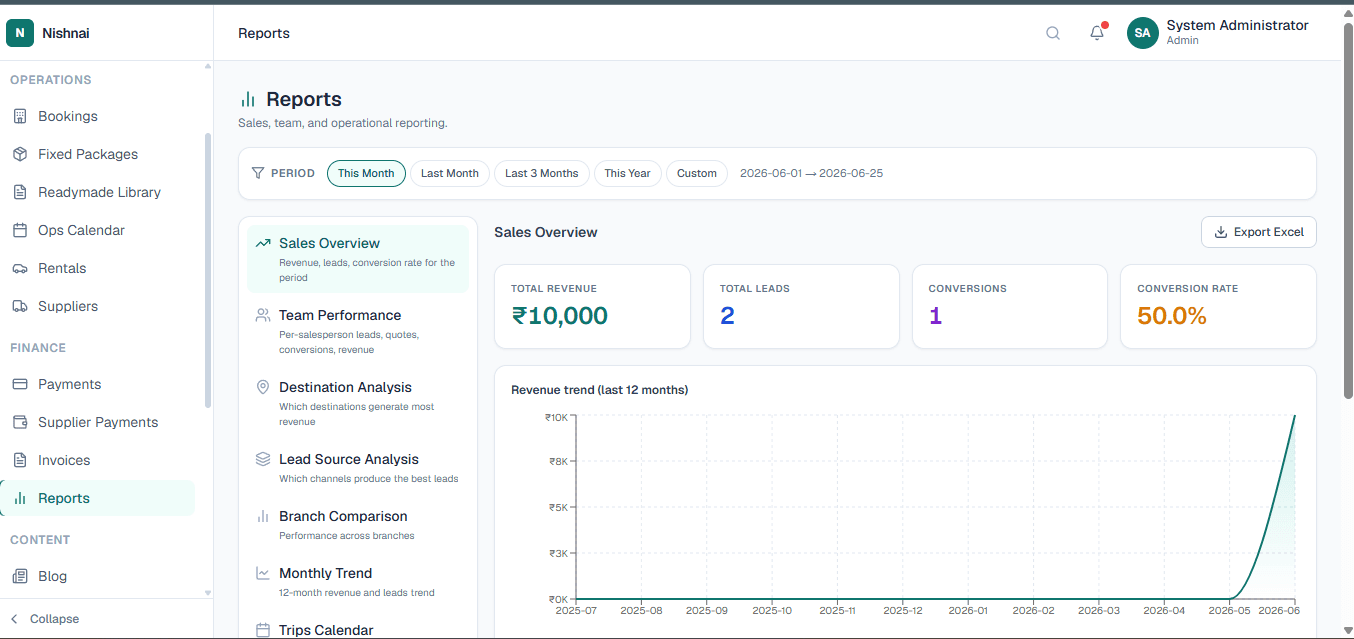Click the Monthly Trend chart icon
The height and width of the screenshot is (639, 1354).
263,573
